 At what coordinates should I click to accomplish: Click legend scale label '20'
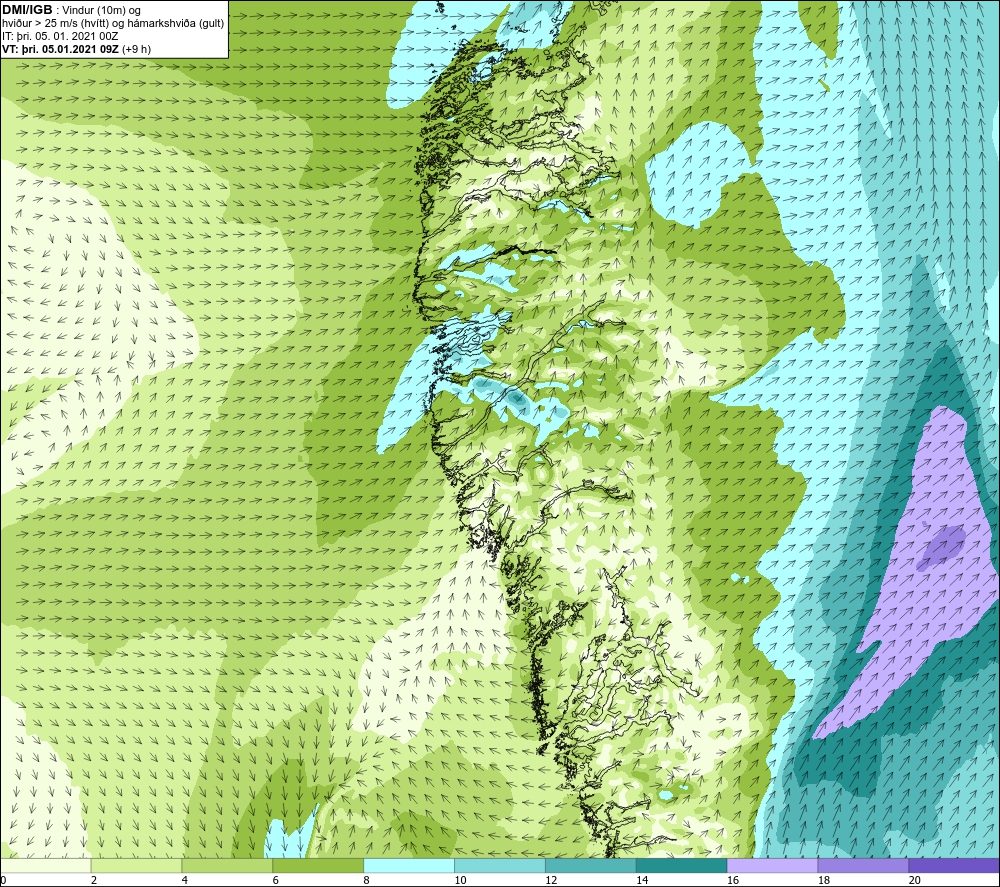click(x=915, y=880)
